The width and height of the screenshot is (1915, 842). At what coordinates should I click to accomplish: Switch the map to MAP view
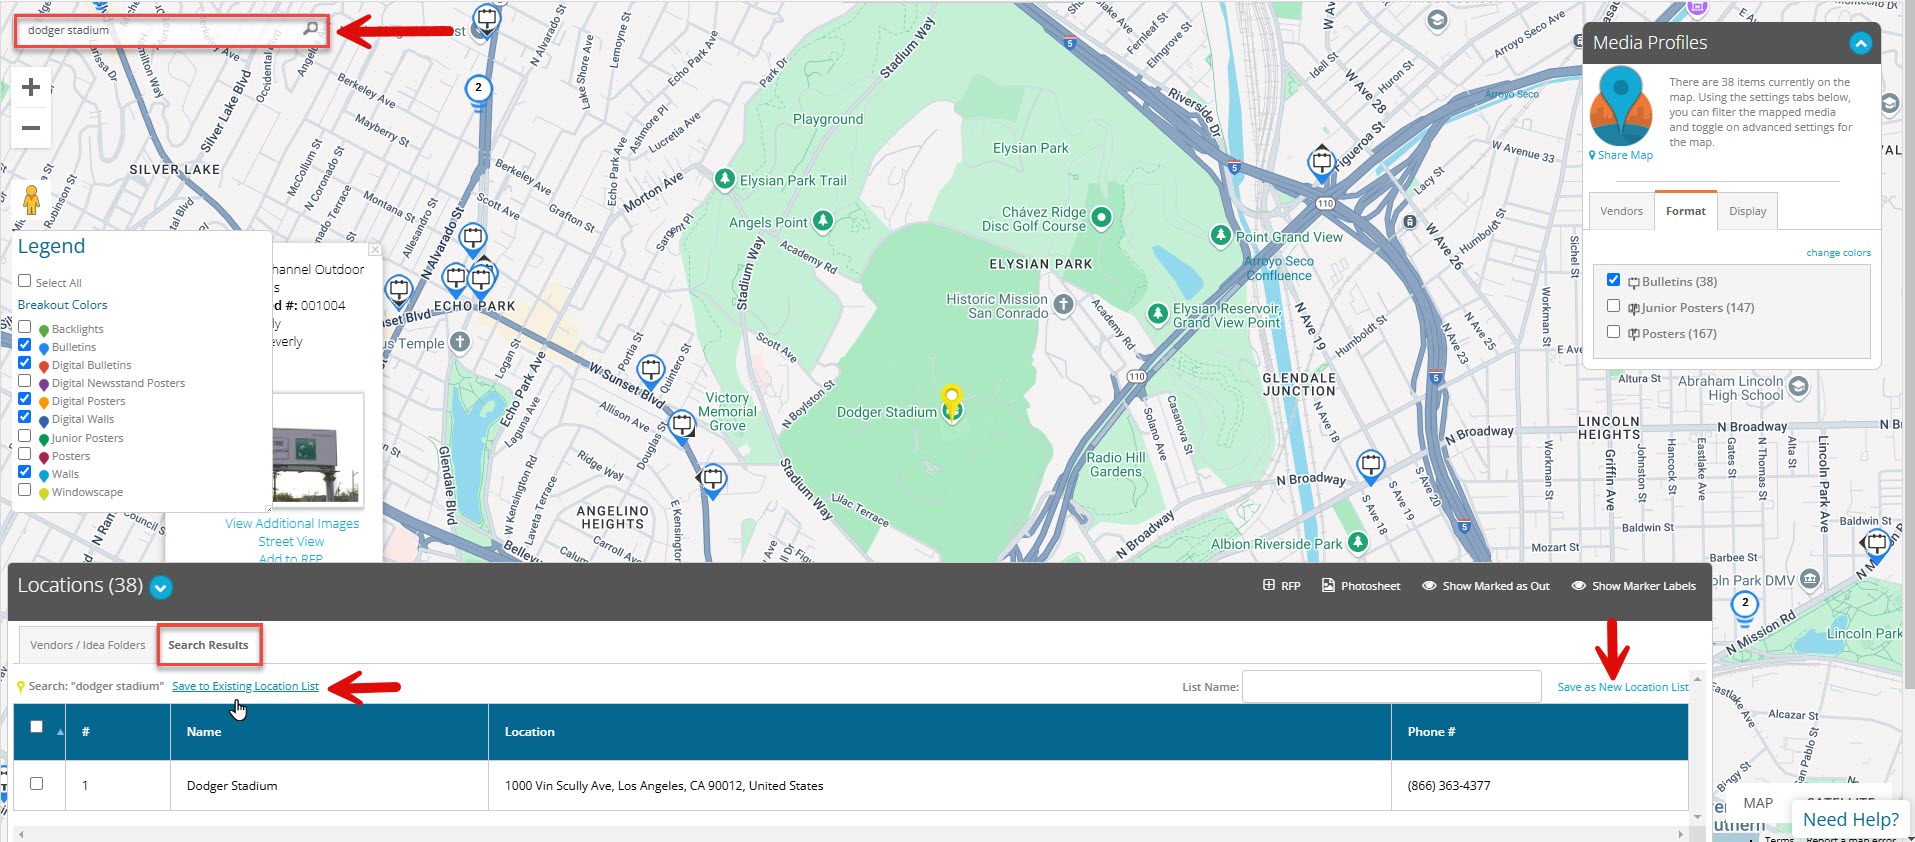[1757, 803]
